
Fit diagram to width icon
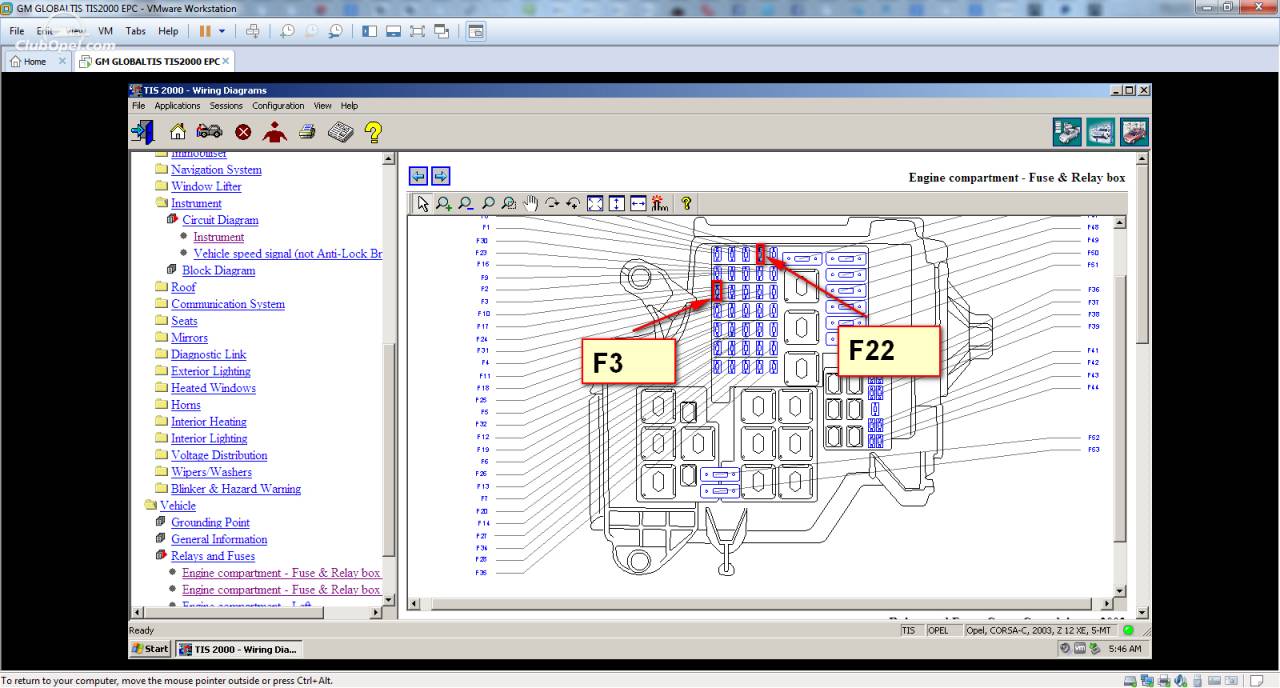coord(638,203)
